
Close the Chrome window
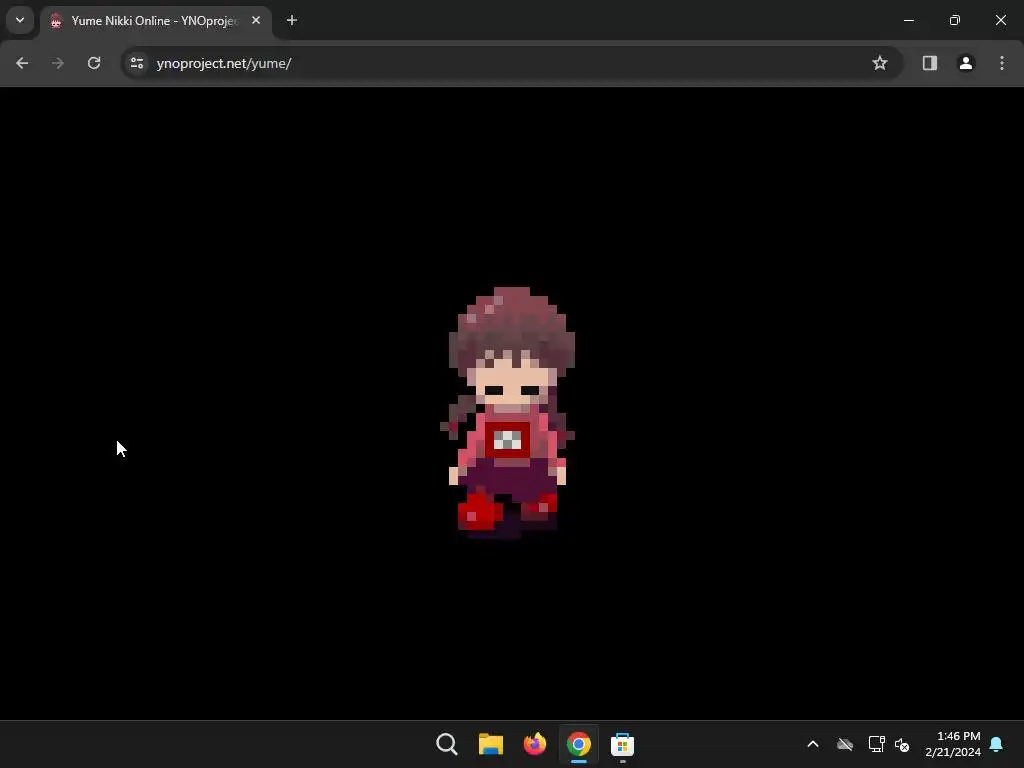[x=1000, y=20]
